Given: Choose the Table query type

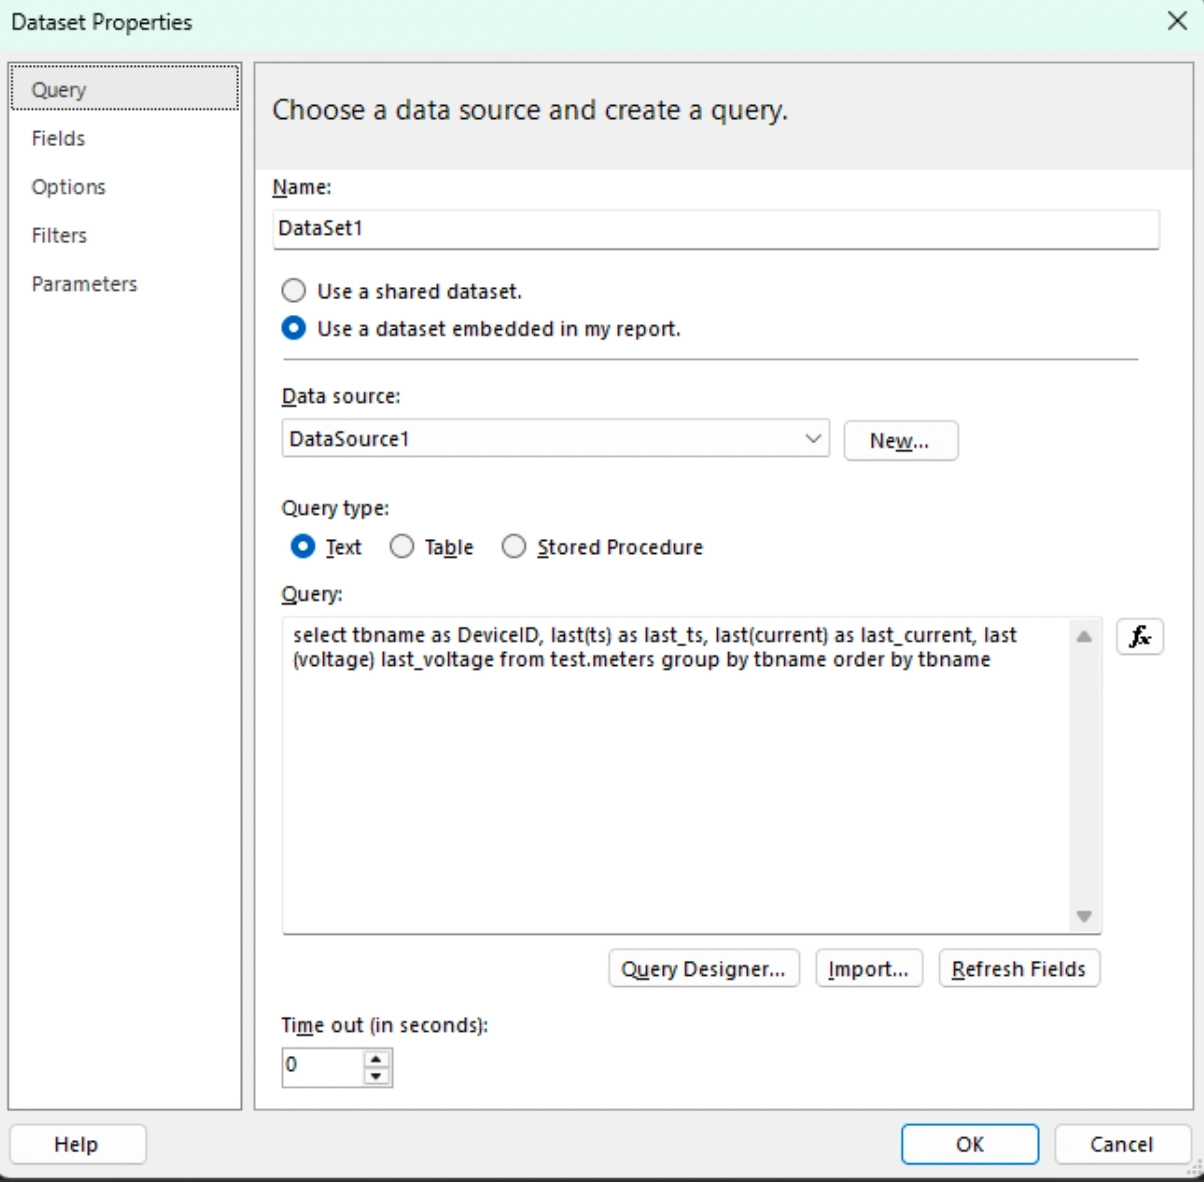Looking at the screenshot, I should [x=402, y=547].
